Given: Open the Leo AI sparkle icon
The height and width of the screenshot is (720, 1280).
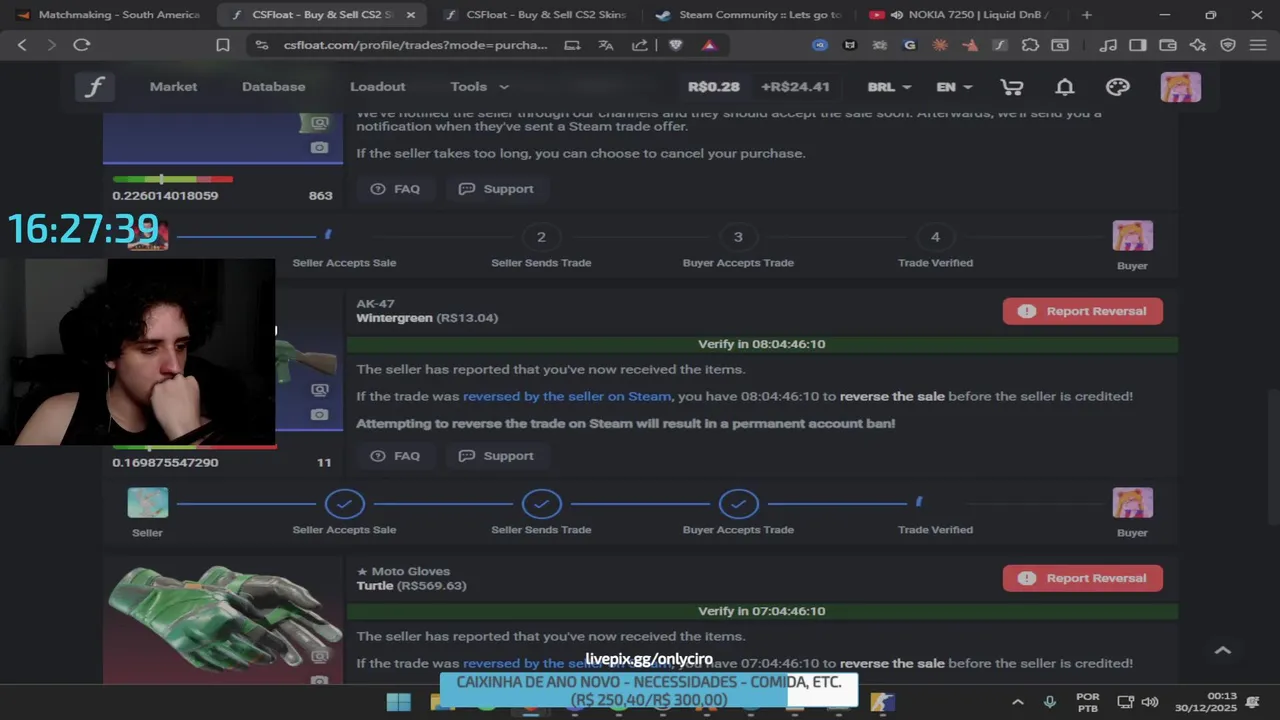Looking at the screenshot, I should coord(1198,45).
